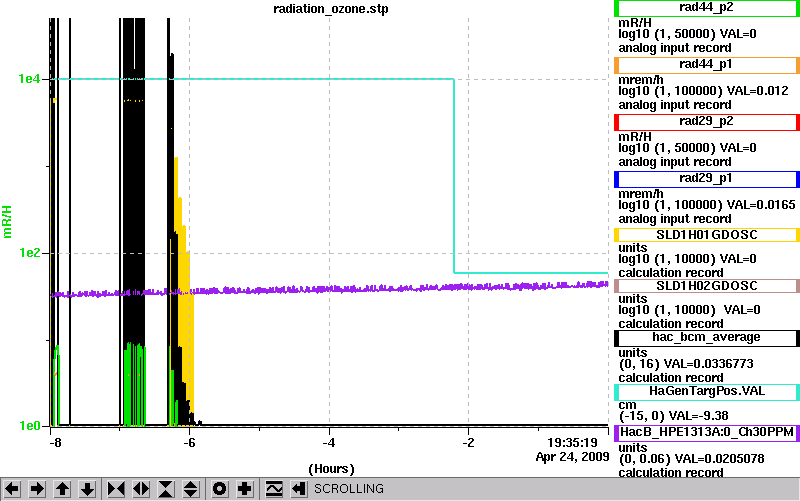
Task: Click the VAL=0.0205078 value for Ch30PPM
Action: click(x=719, y=459)
